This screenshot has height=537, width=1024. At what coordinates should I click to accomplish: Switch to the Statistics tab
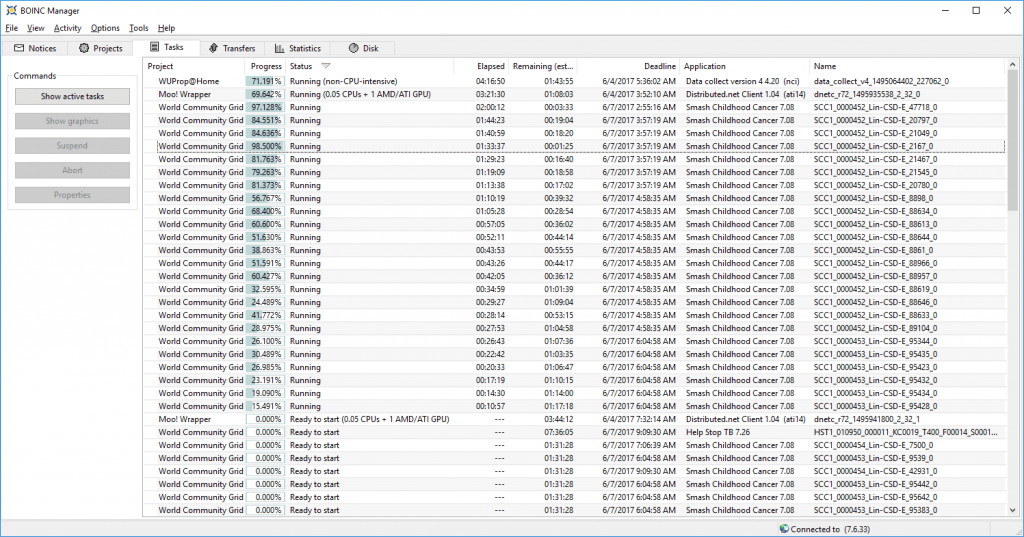coord(298,48)
